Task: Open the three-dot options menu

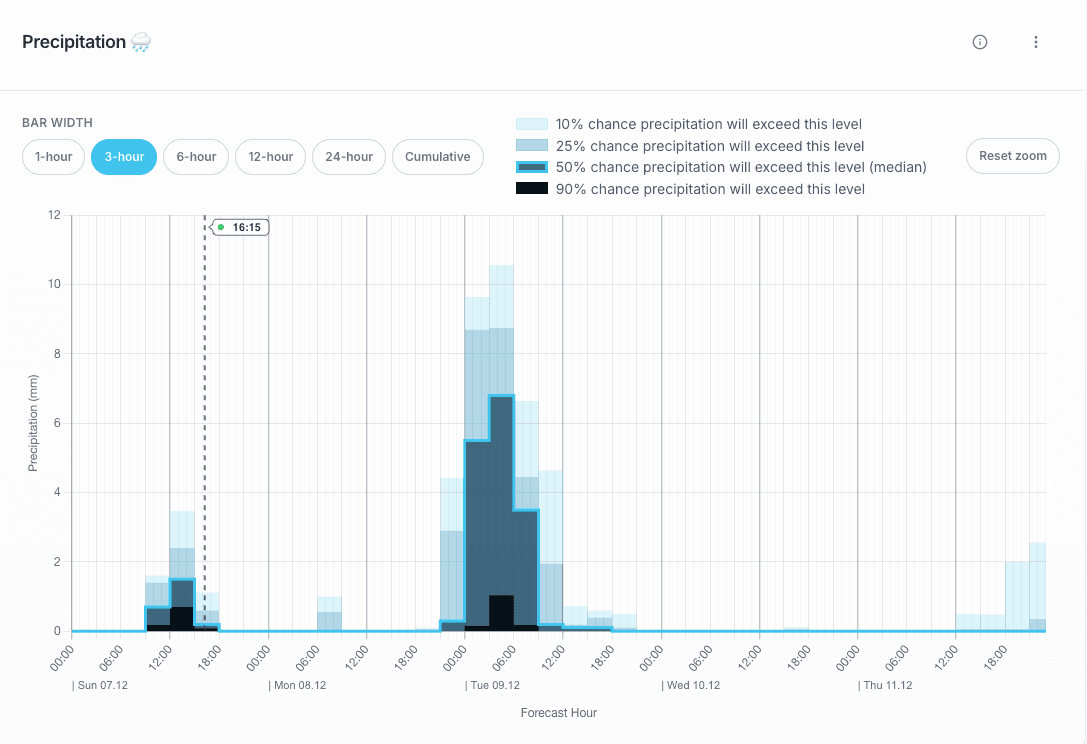Action: coord(1036,42)
